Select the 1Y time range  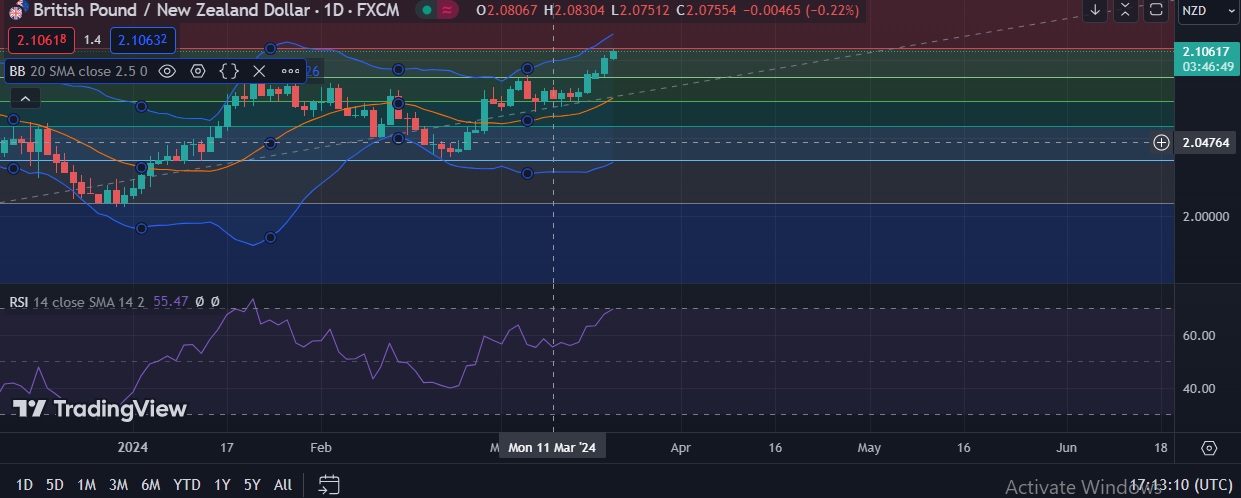click(x=222, y=485)
